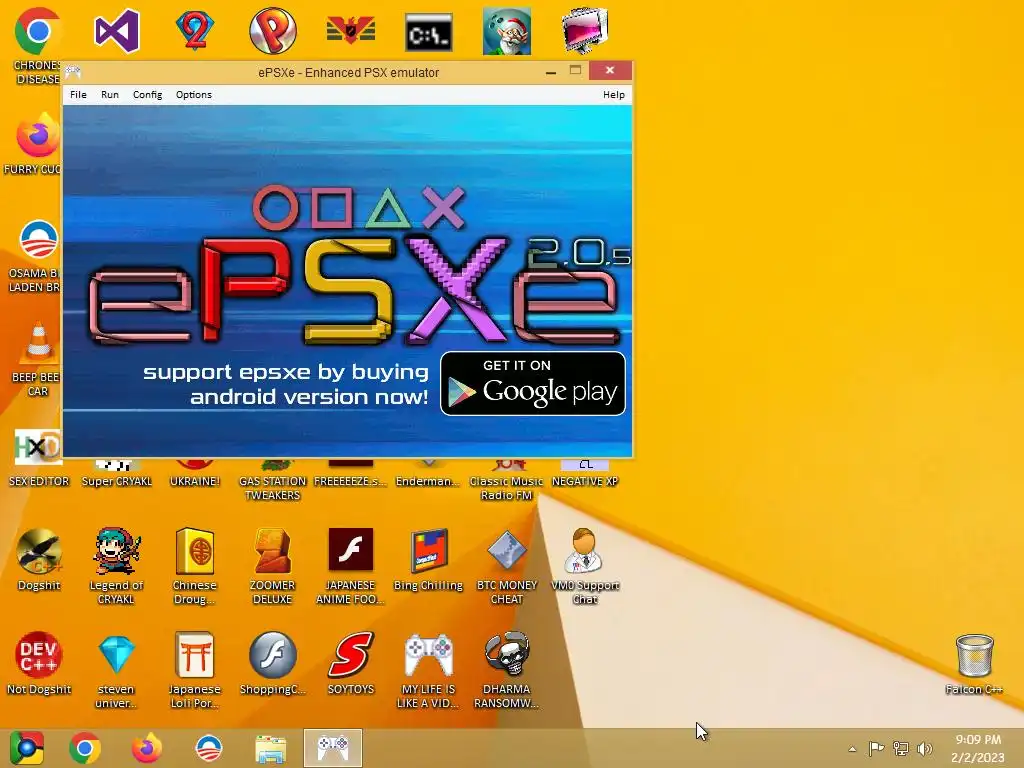Select the pink monitor desktop icon

pos(584,31)
